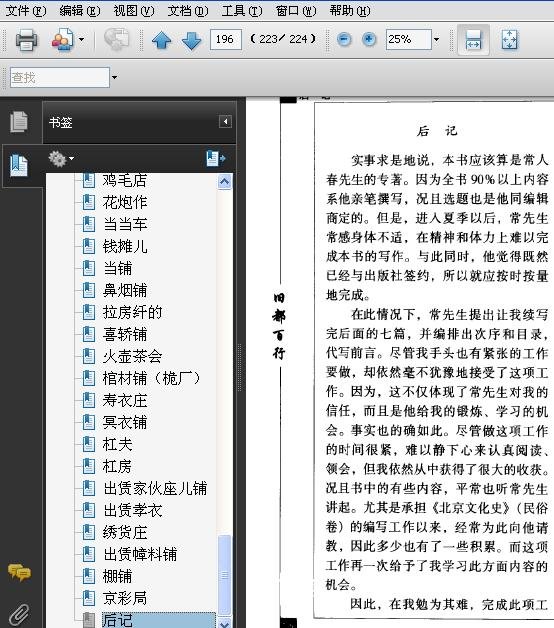Open the Attachments paperclip icon
The width and height of the screenshot is (554, 628).
coord(19,615)
